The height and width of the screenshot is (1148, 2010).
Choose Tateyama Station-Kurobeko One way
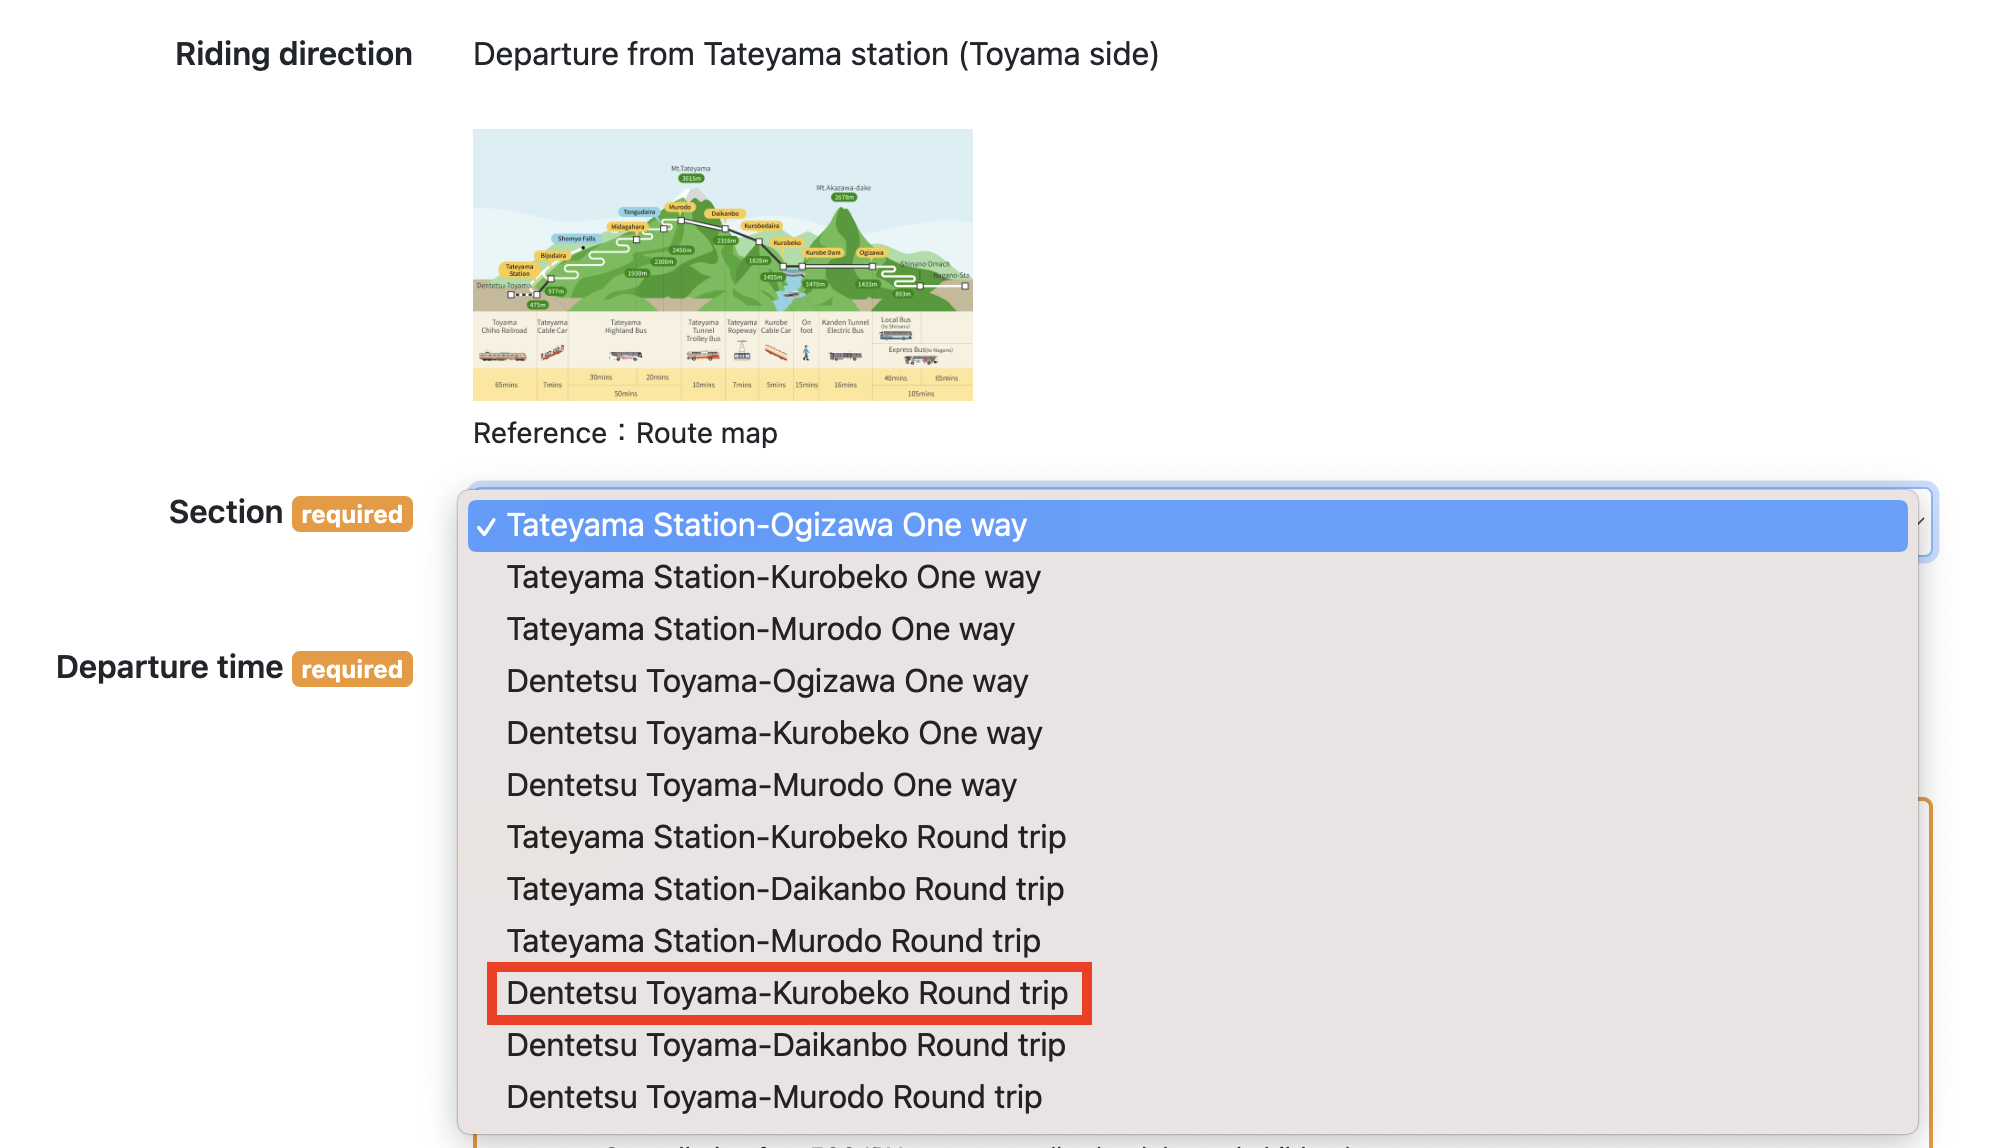tap(773, 577)
